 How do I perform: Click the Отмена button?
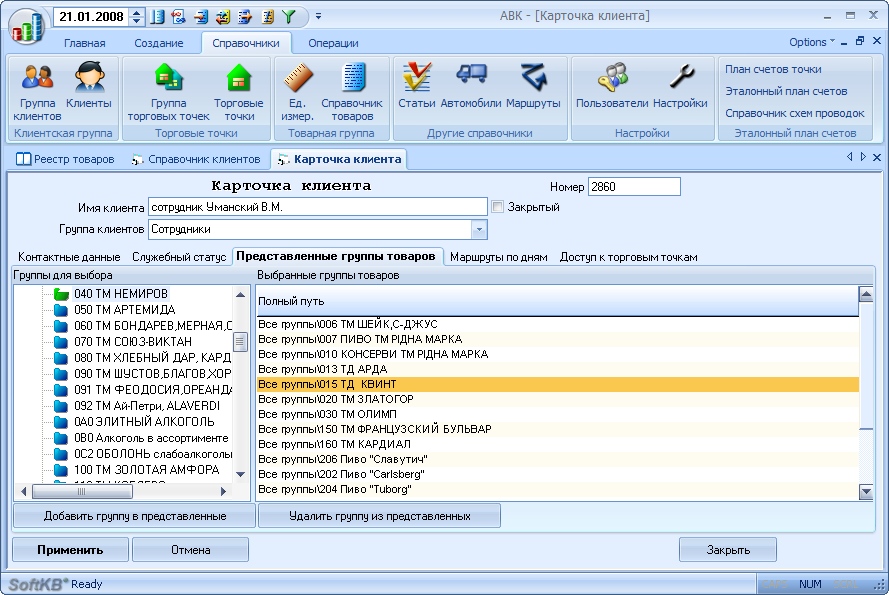(190, 550)
